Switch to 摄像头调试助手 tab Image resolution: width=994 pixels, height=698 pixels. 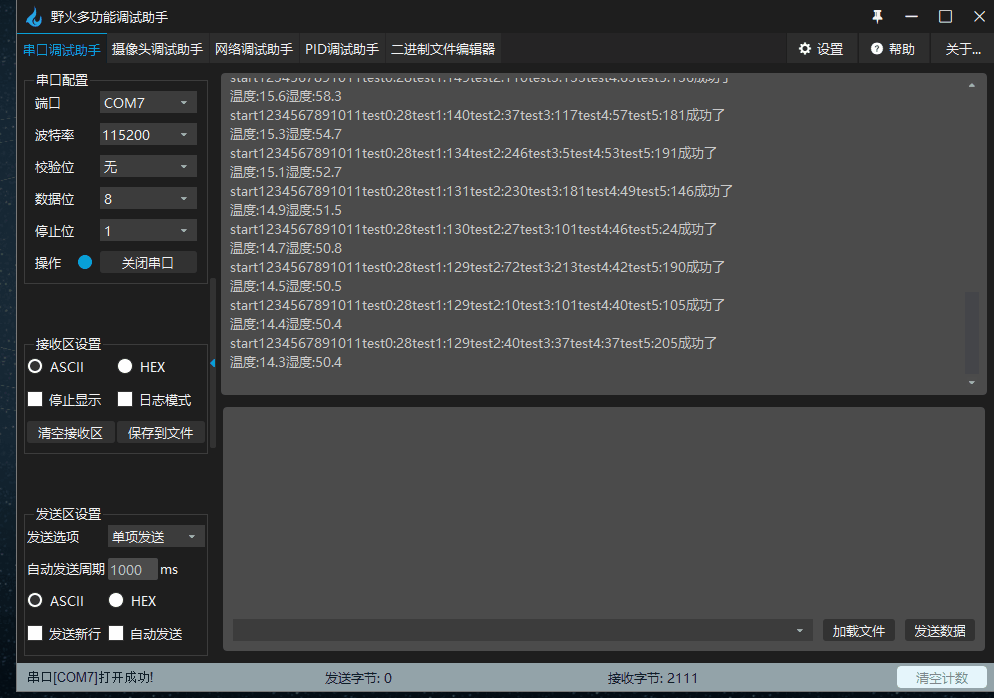[x=157, y=49]
